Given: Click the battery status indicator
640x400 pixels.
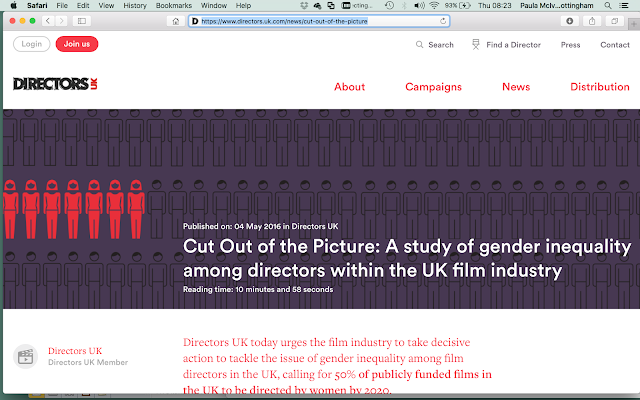Looking at the screenshot, I should click(458, 5).
